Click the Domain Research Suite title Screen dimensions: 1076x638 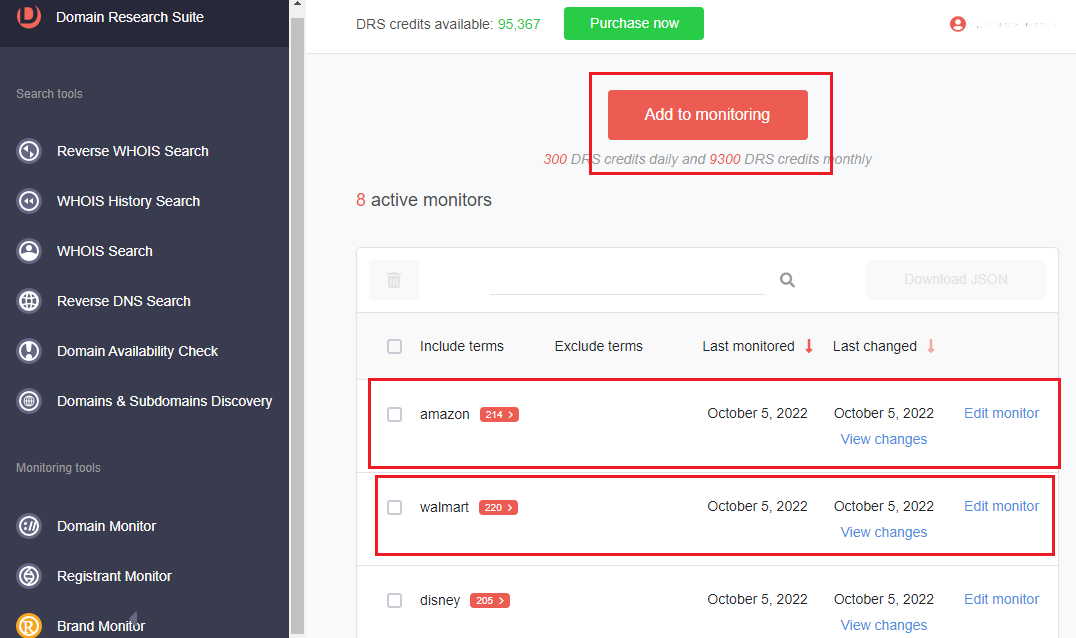click(x=130, y=17)
